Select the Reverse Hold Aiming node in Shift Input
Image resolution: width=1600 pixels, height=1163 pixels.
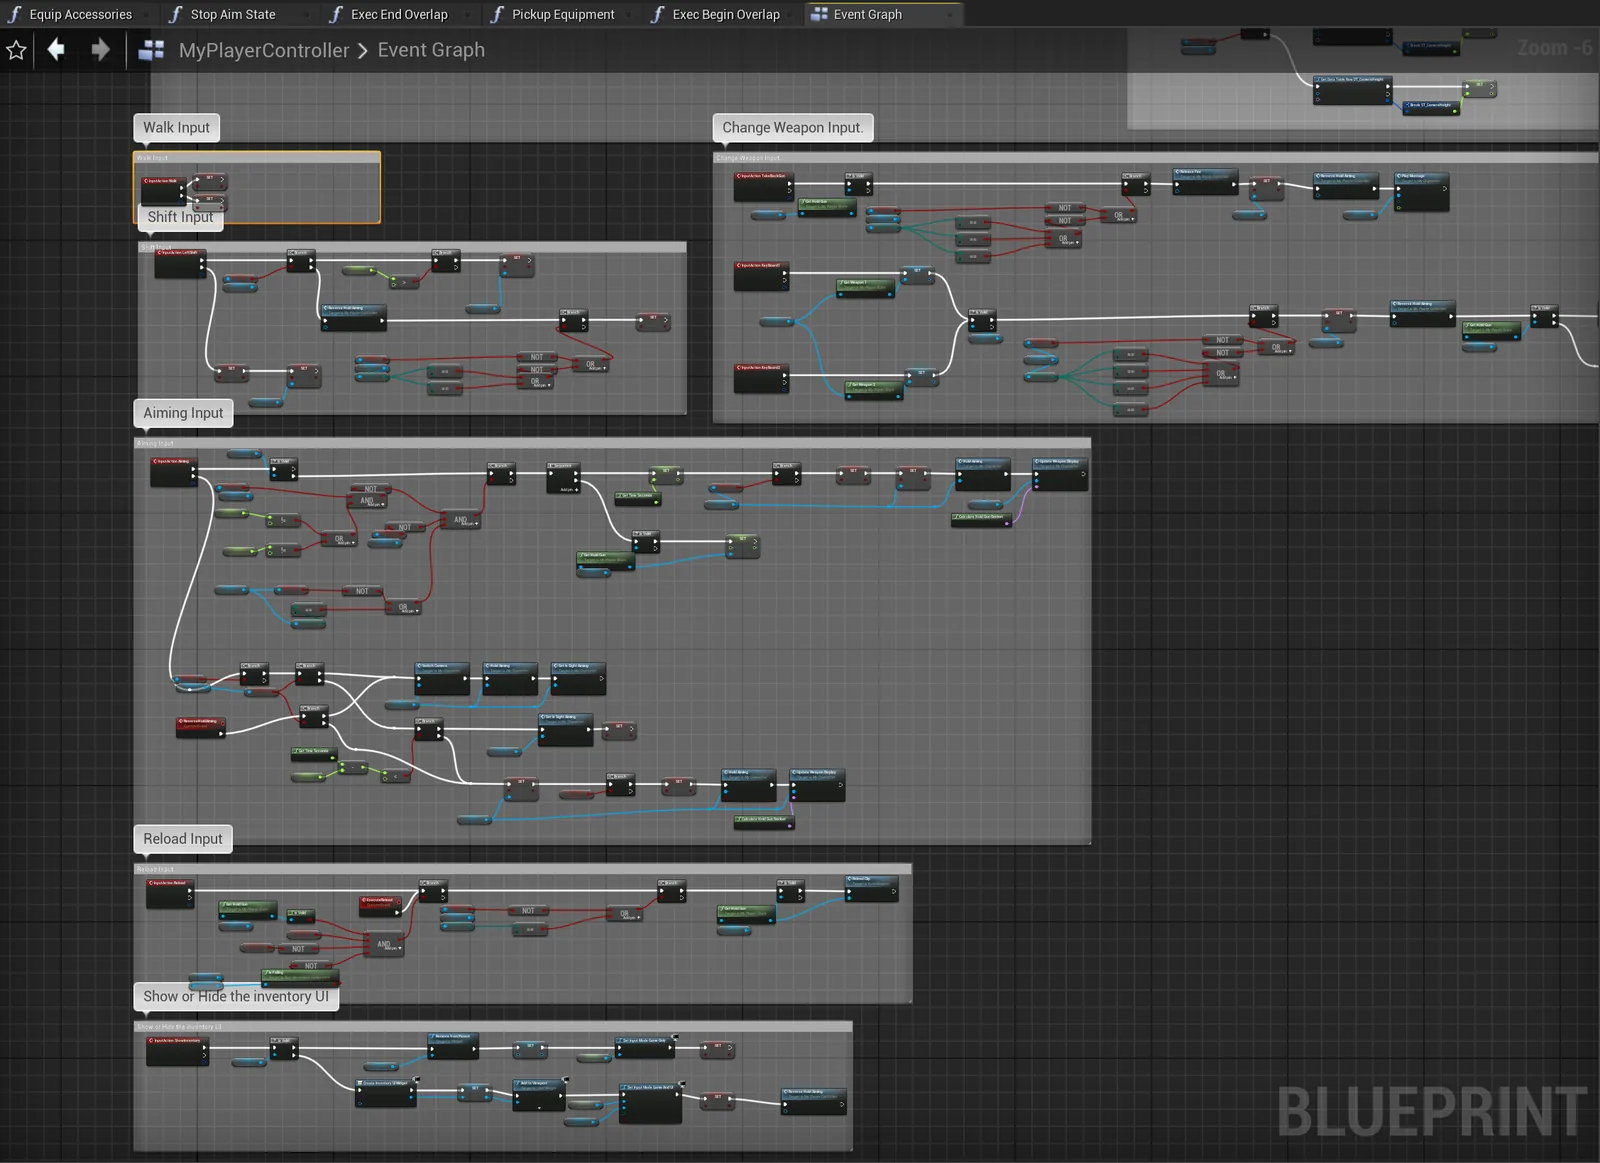pos(353,317)
